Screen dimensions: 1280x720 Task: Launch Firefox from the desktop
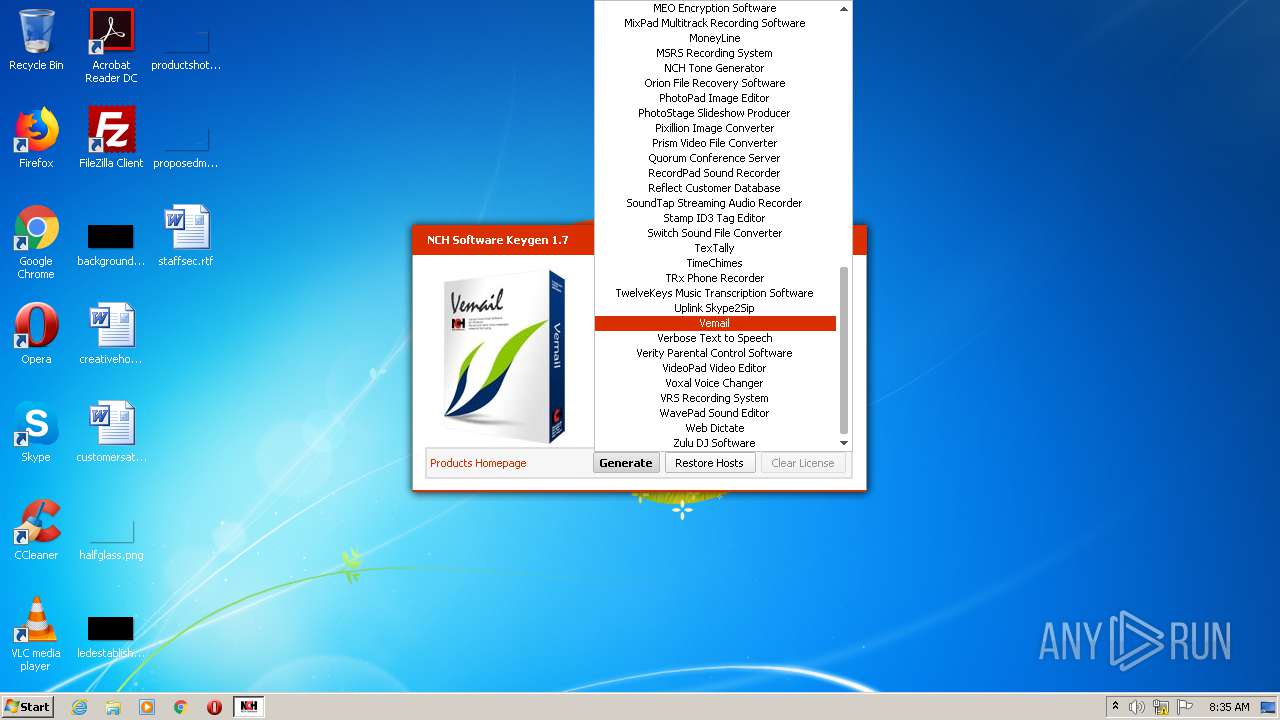(x=36, y=138)
